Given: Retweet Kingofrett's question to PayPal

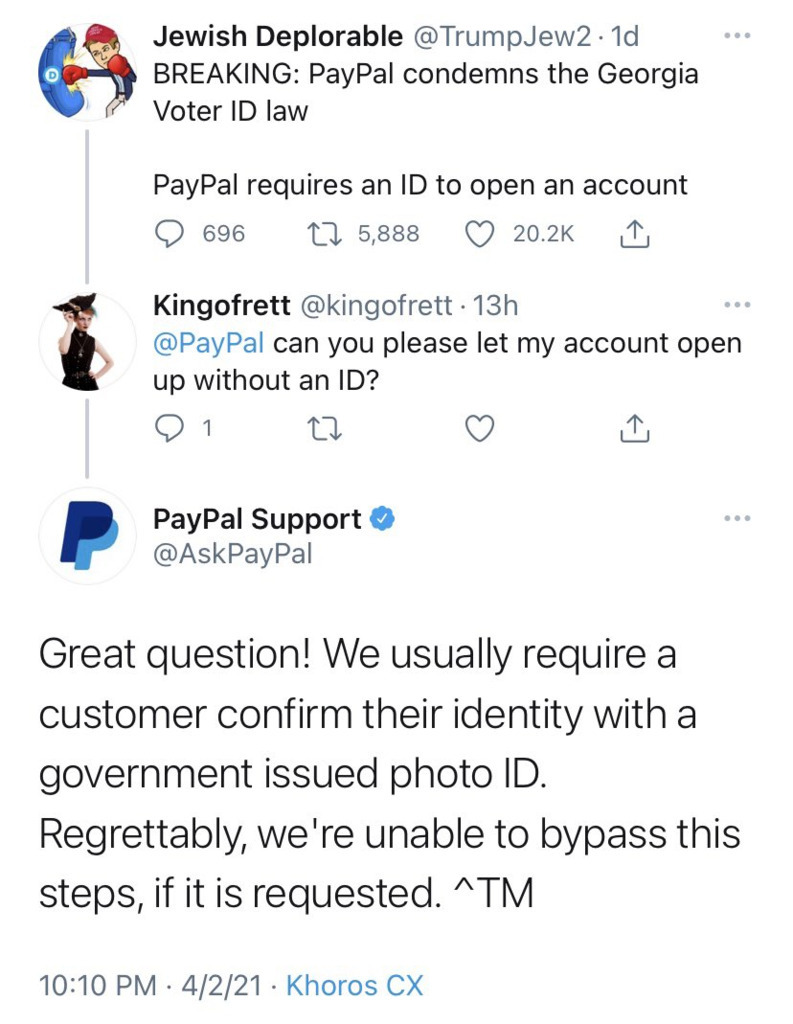Looking at the screenshot, I should [x=325, y=428].
